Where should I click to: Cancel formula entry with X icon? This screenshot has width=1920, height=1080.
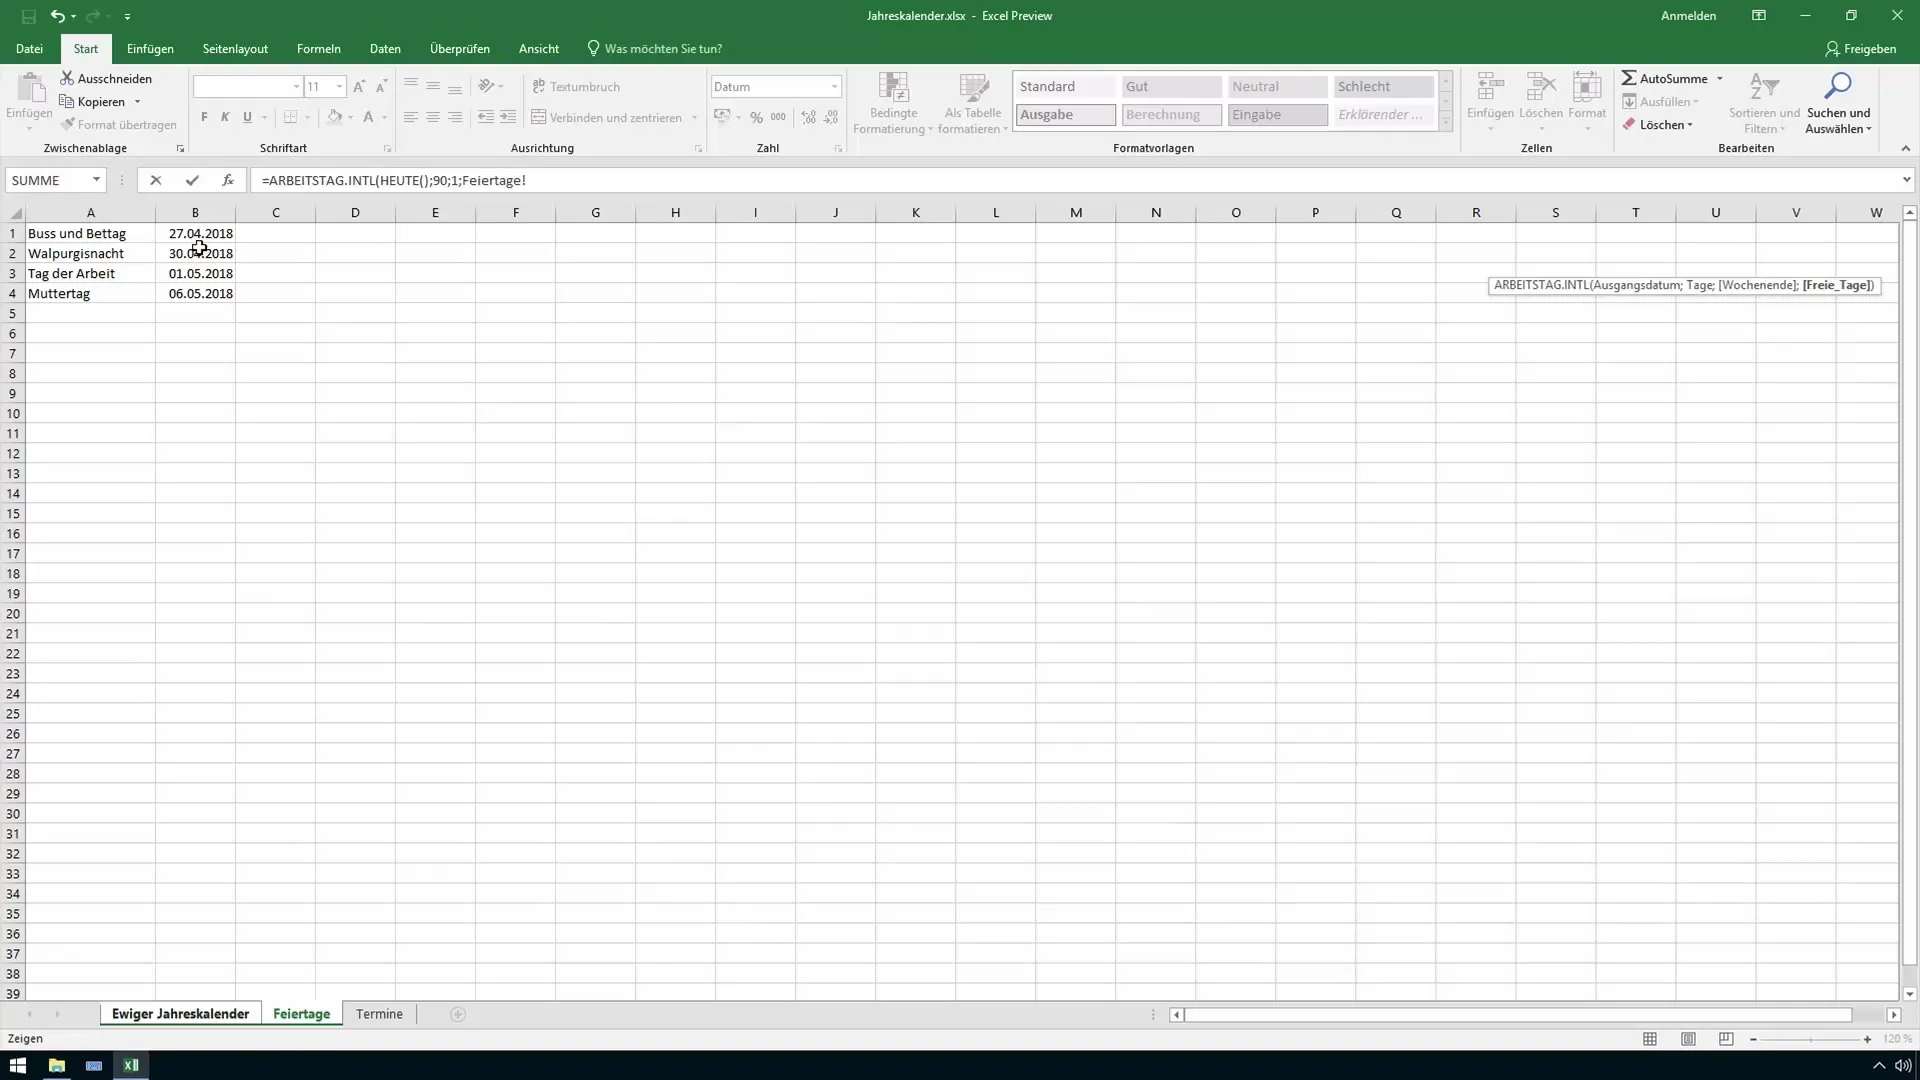click(x=155, y=180)
